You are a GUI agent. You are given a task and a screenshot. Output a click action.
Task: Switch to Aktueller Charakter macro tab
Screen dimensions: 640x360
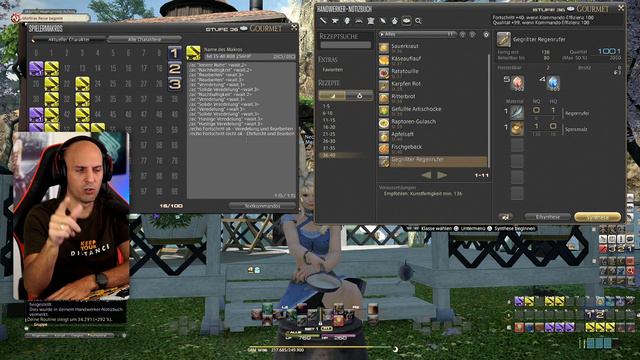pos(69,40)
